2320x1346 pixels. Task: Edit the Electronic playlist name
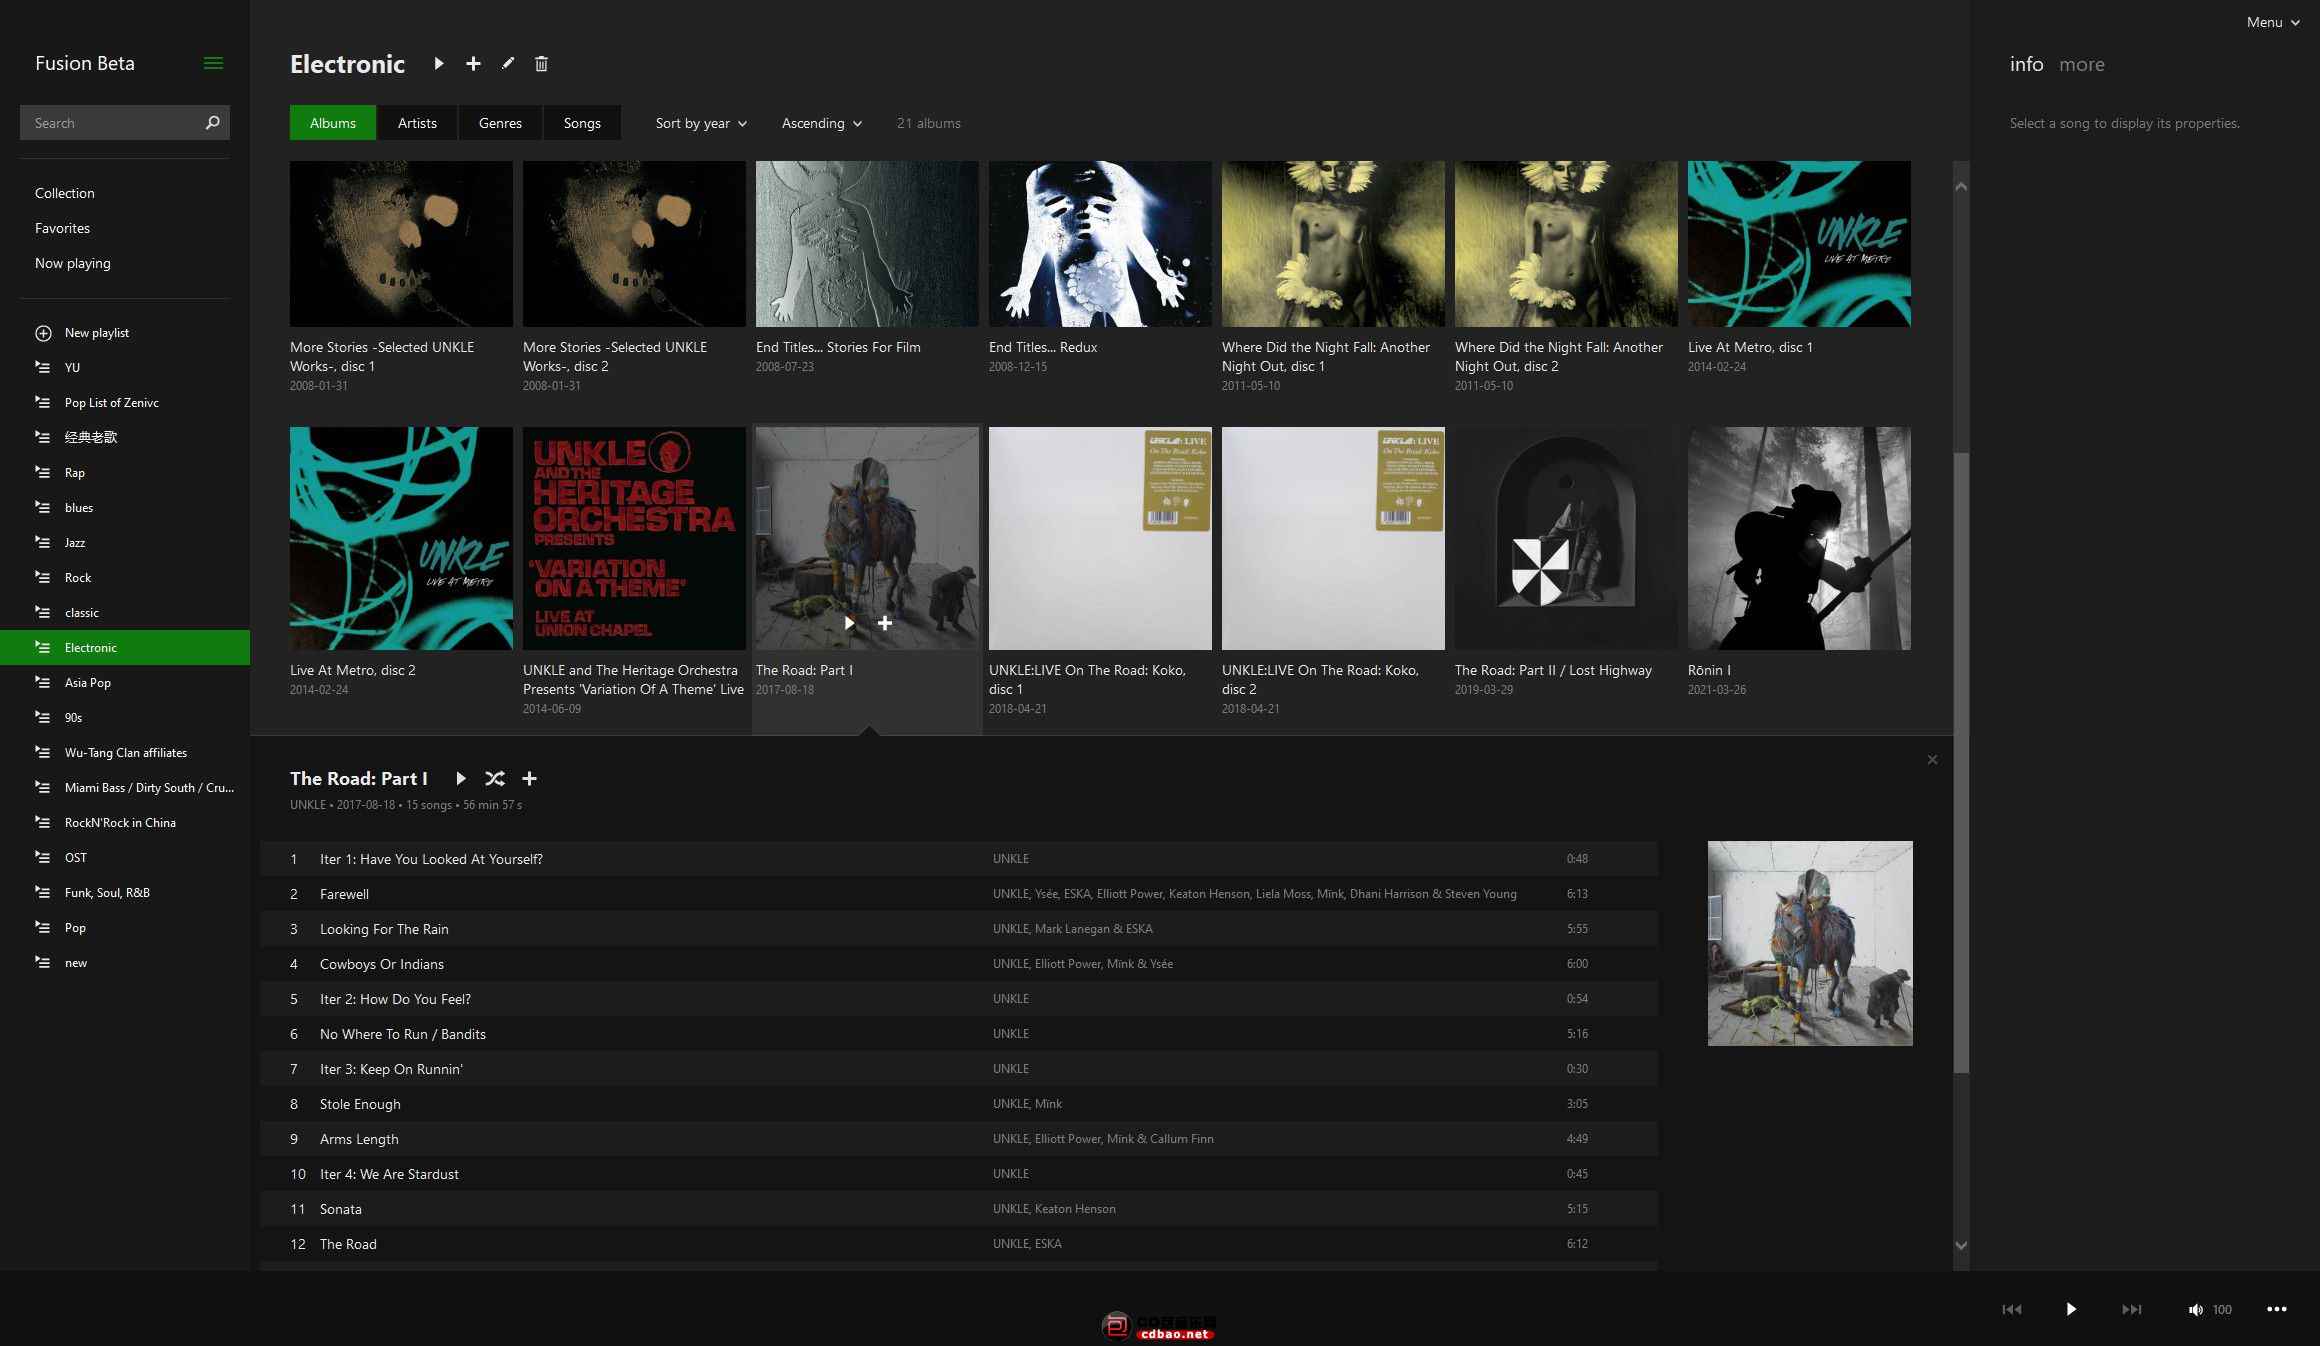pos(508,64)
